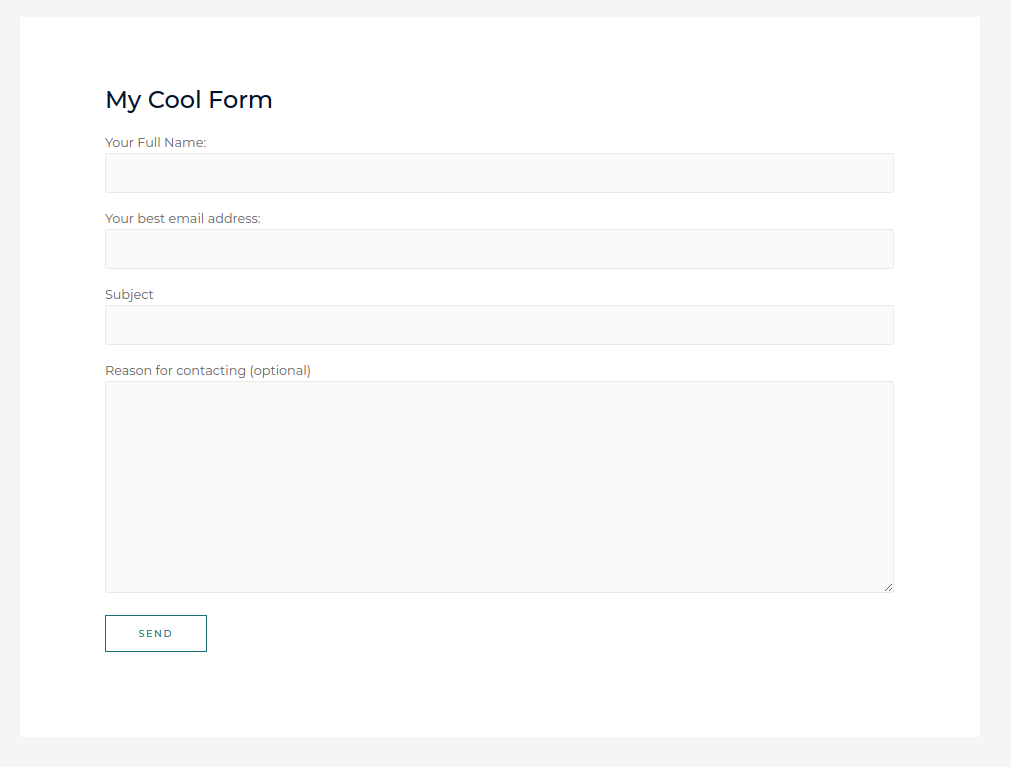
Task: Click the white form card background
Action: coord(500,700)
